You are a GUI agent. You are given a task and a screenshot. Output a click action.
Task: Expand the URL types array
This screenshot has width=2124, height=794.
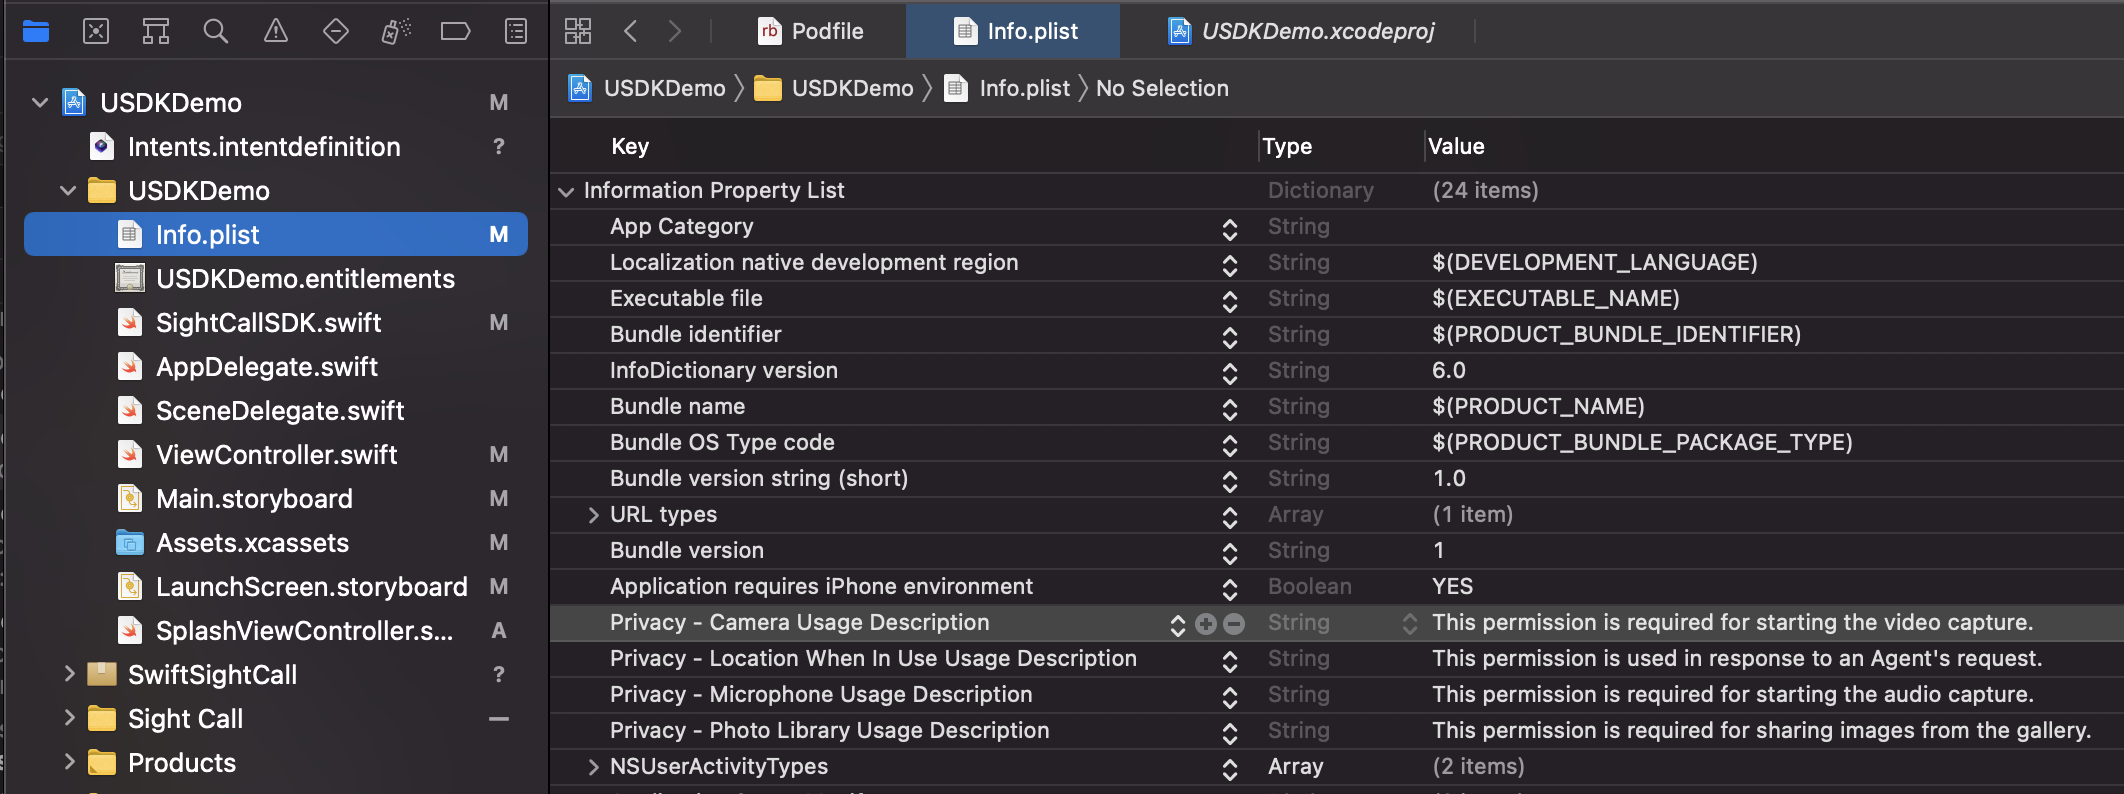pos(594,515)
